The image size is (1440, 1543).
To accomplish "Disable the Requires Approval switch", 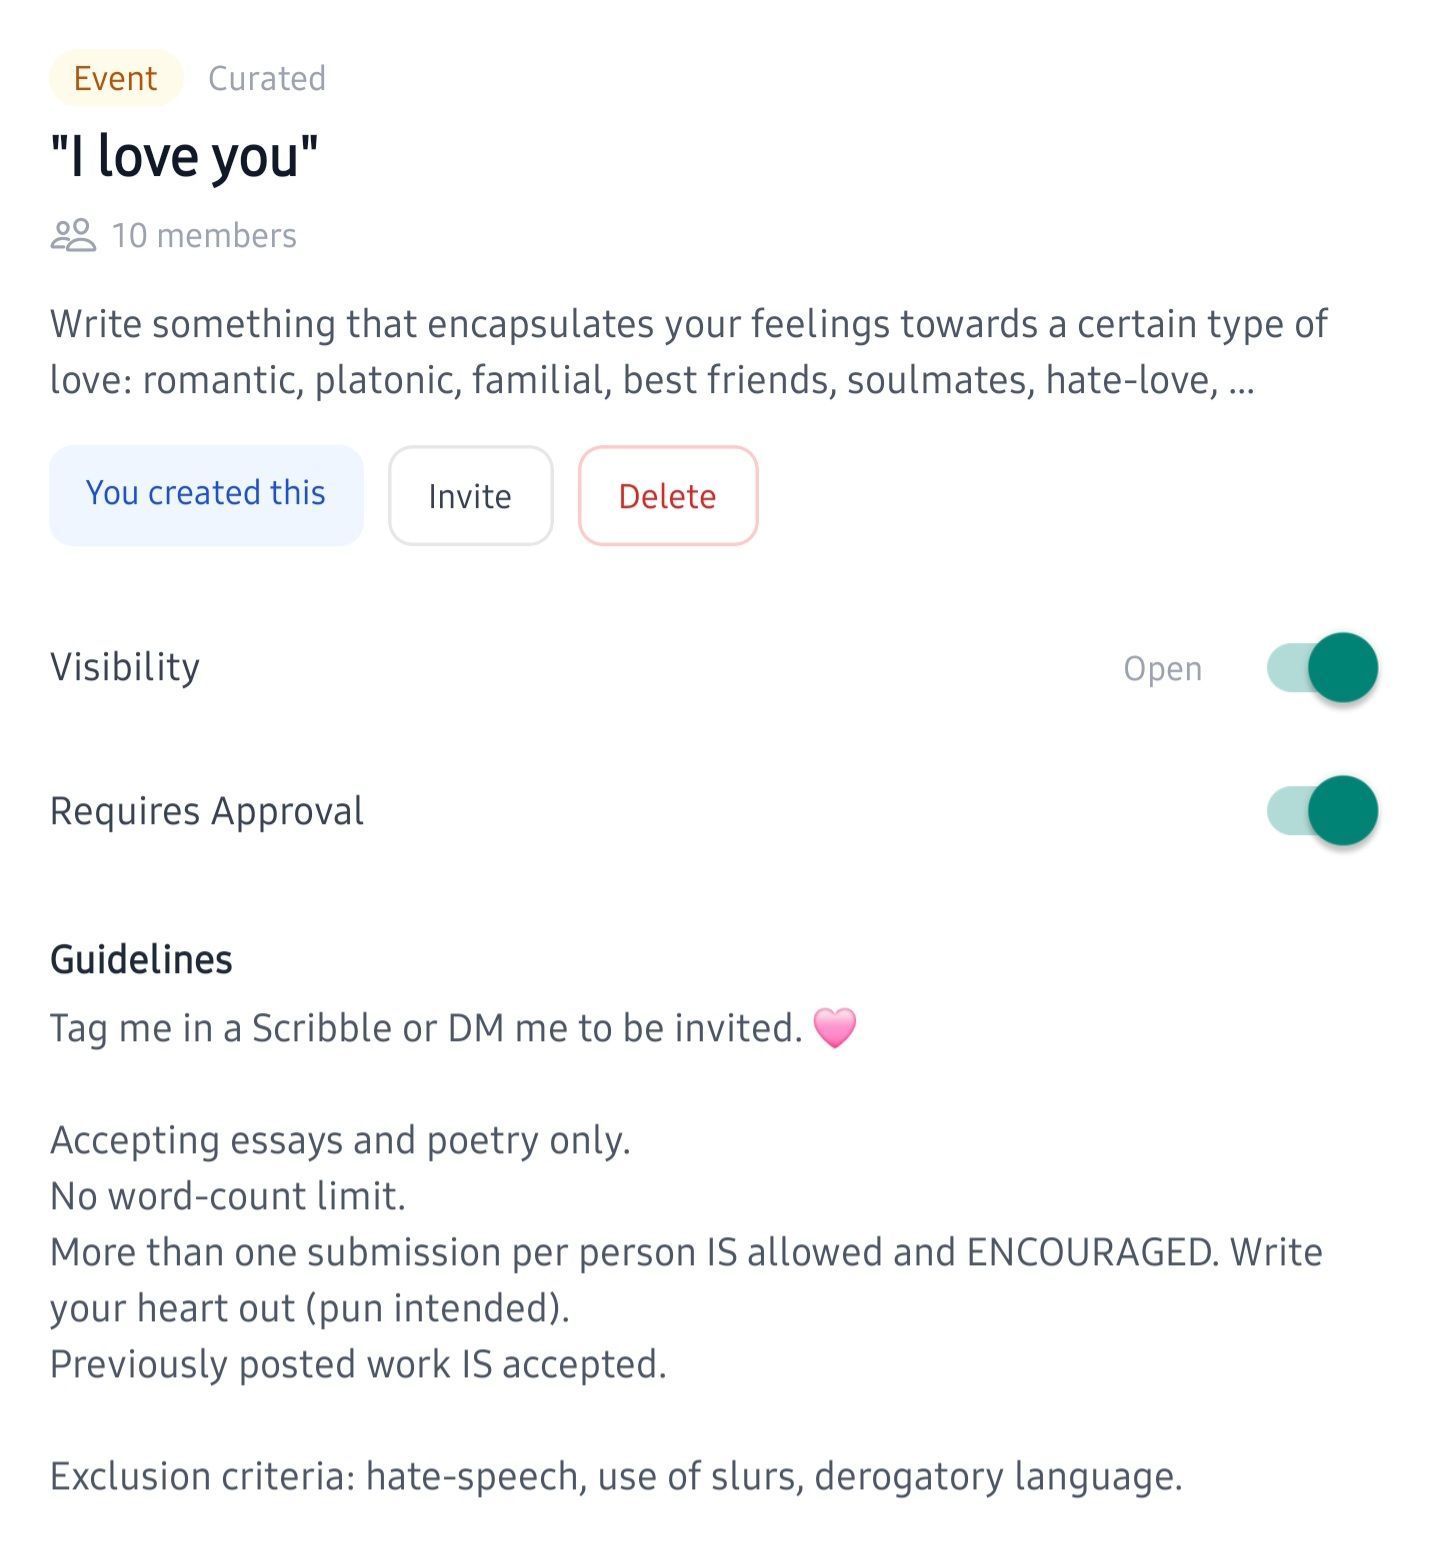I will (x=1322, y=811).
